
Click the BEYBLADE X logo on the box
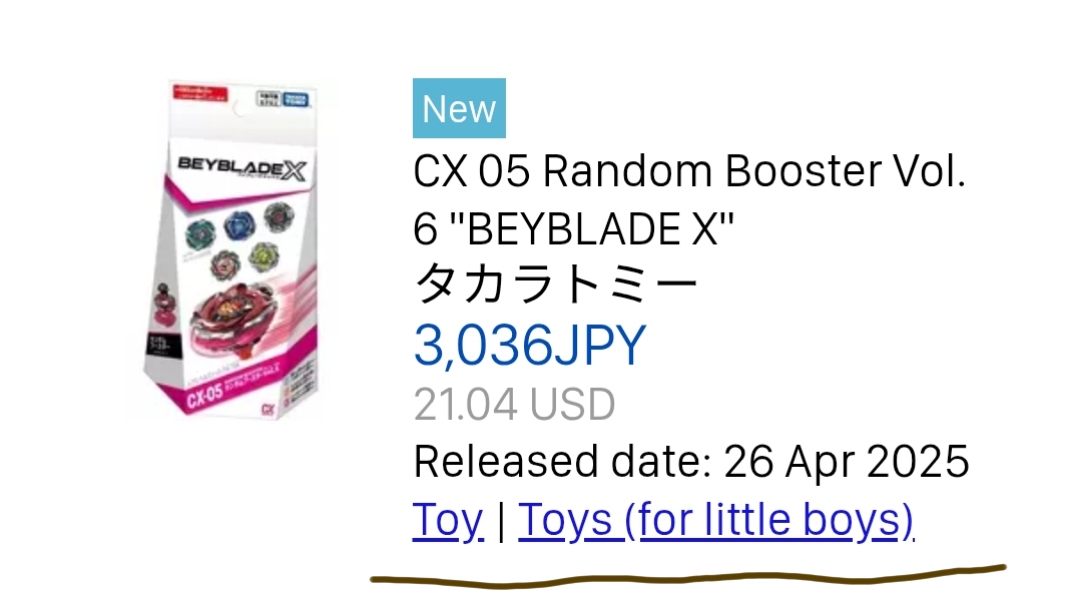242,168
